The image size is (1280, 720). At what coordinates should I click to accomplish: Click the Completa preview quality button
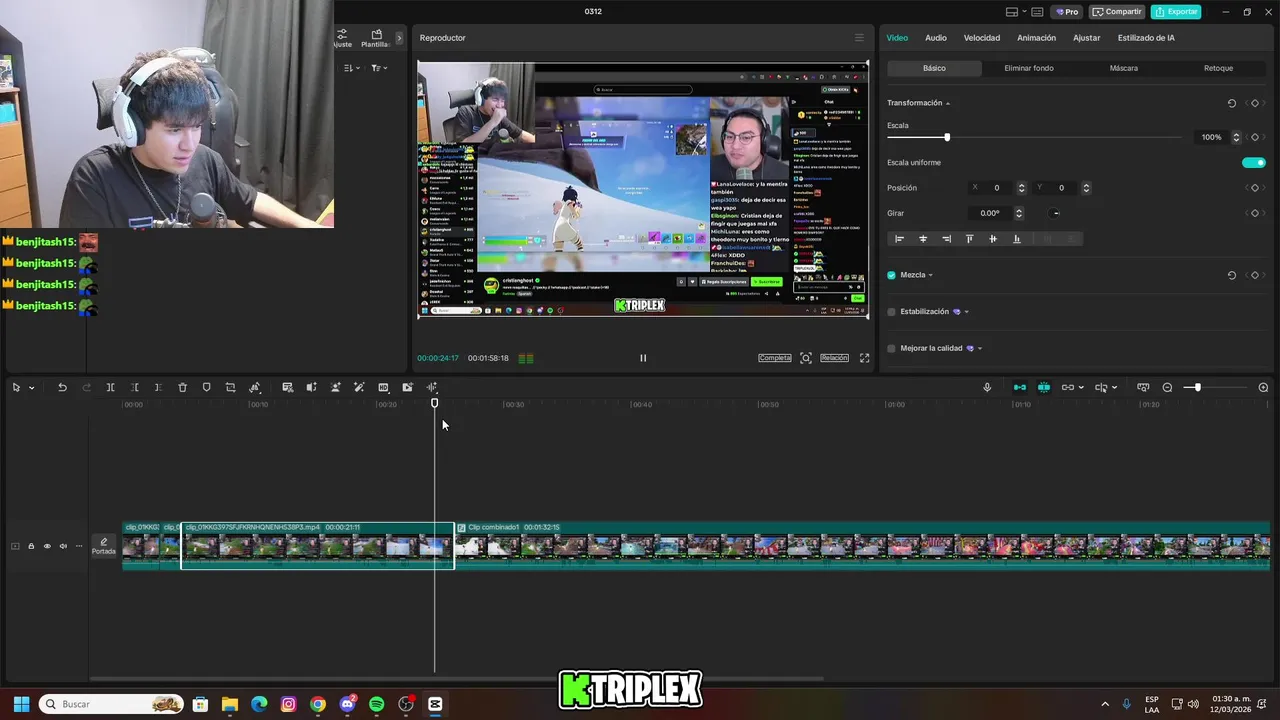(x=775, y=358)
